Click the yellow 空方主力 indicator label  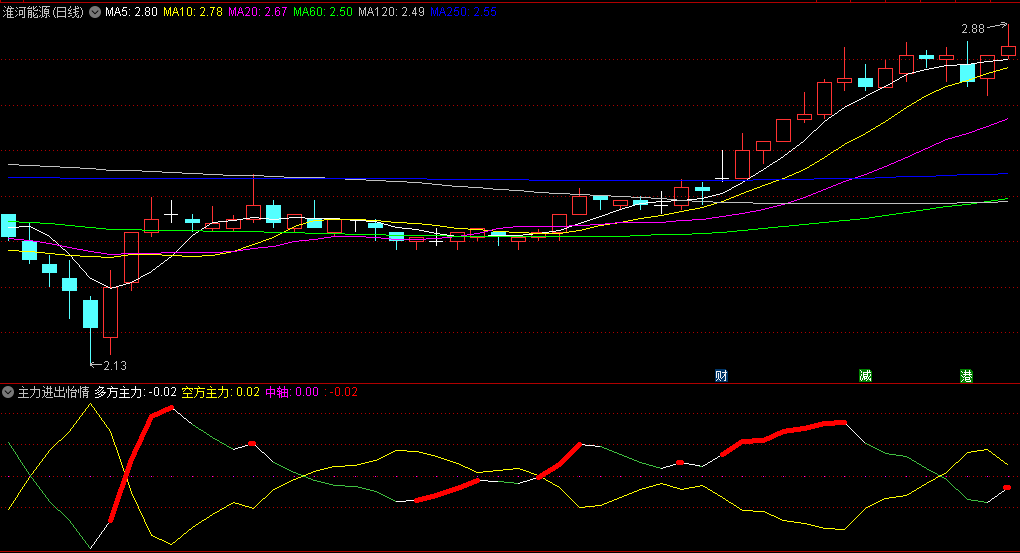205,392
